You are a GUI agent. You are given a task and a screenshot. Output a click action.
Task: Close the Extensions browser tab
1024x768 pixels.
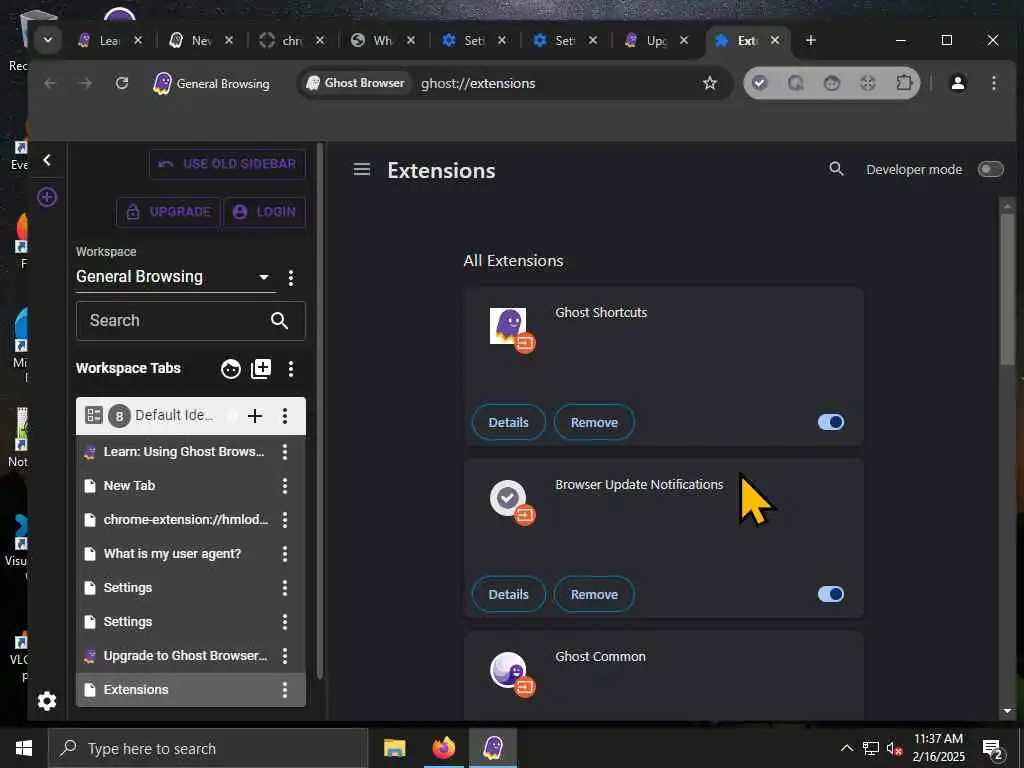[775, 40]
